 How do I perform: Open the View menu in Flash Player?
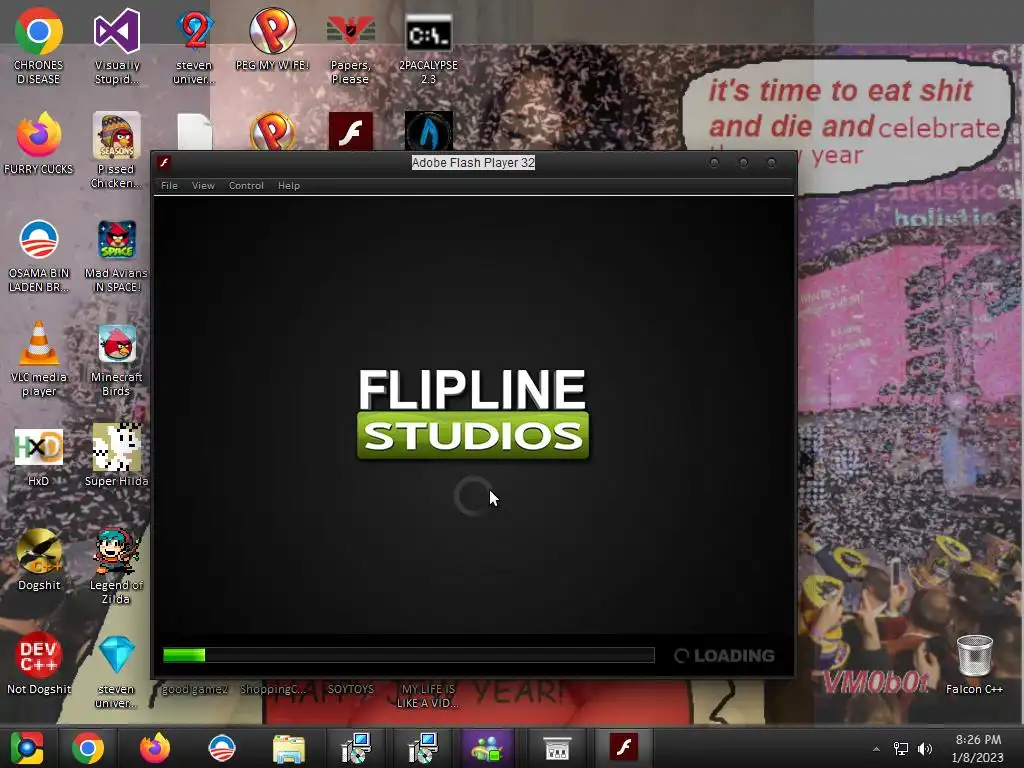203,185
